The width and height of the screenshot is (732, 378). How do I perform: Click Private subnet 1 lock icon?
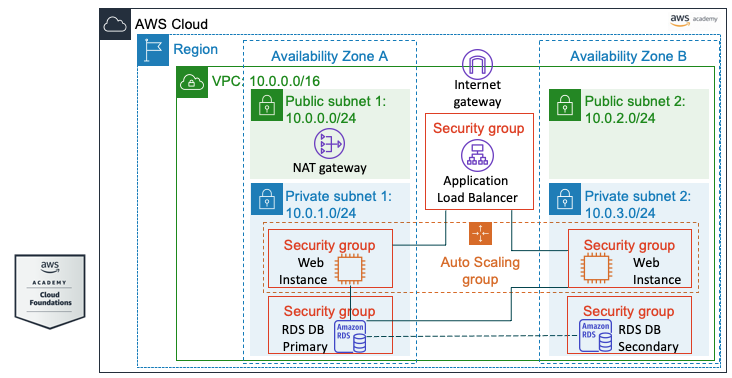267,199
